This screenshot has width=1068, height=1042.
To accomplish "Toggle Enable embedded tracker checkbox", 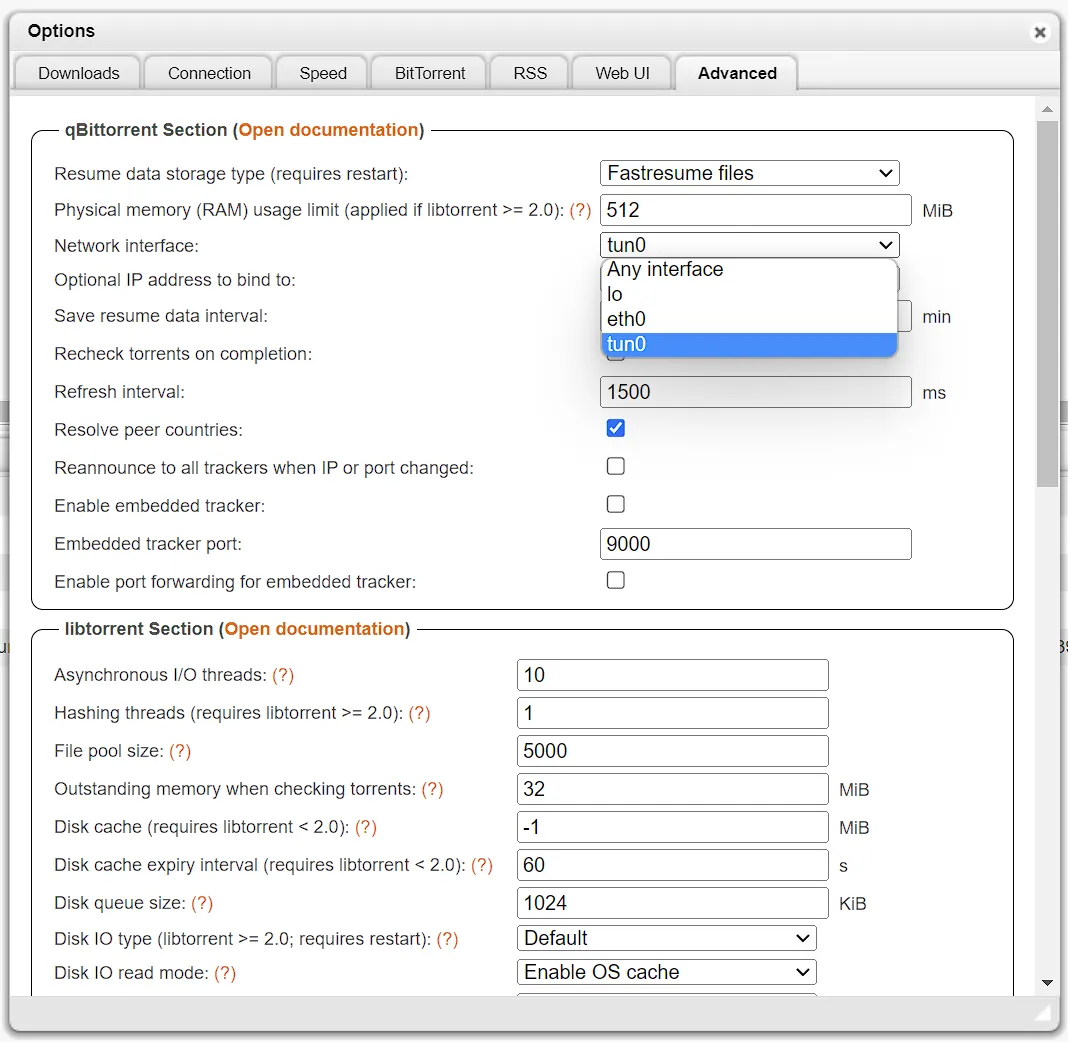I will (616, 504).
